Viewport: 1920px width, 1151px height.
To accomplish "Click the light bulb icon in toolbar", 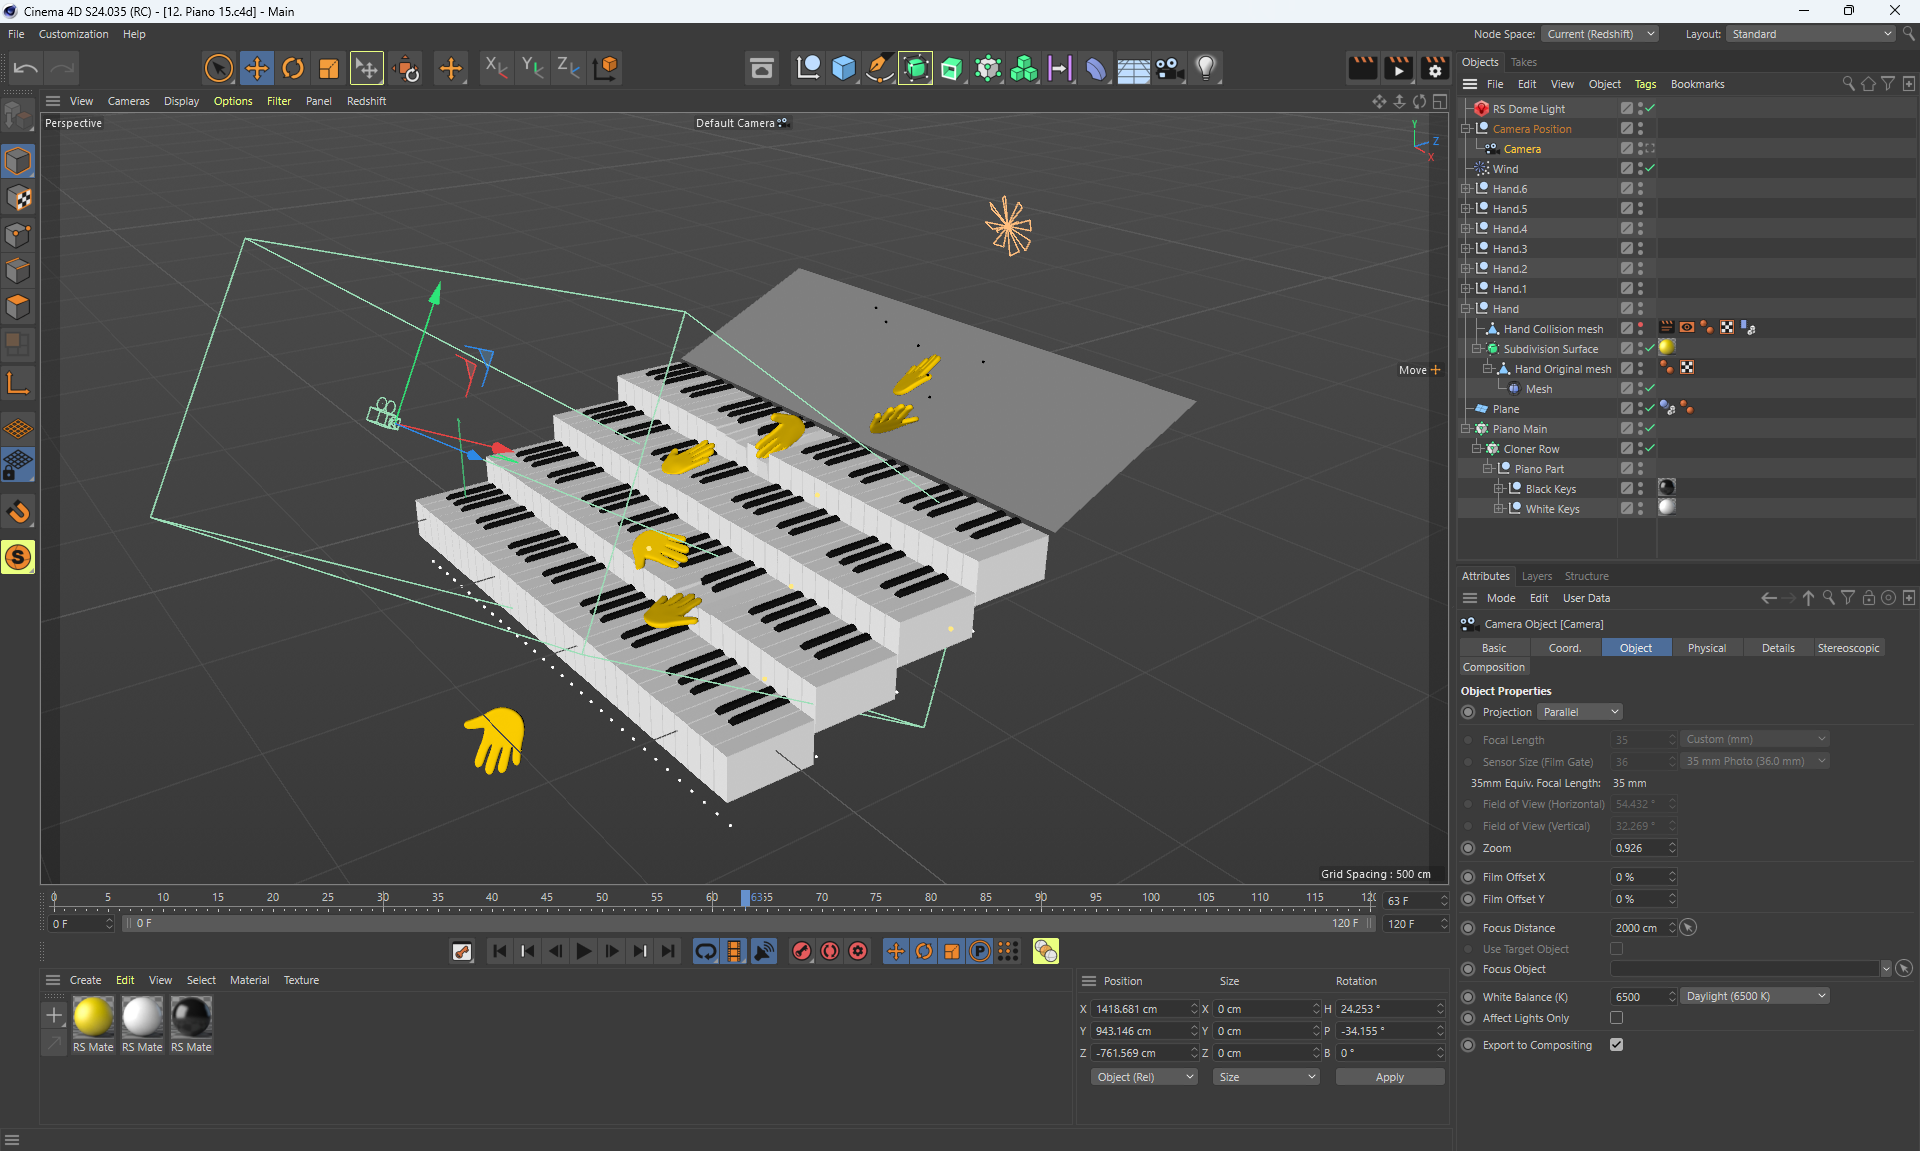I will tap(1206, 68).
